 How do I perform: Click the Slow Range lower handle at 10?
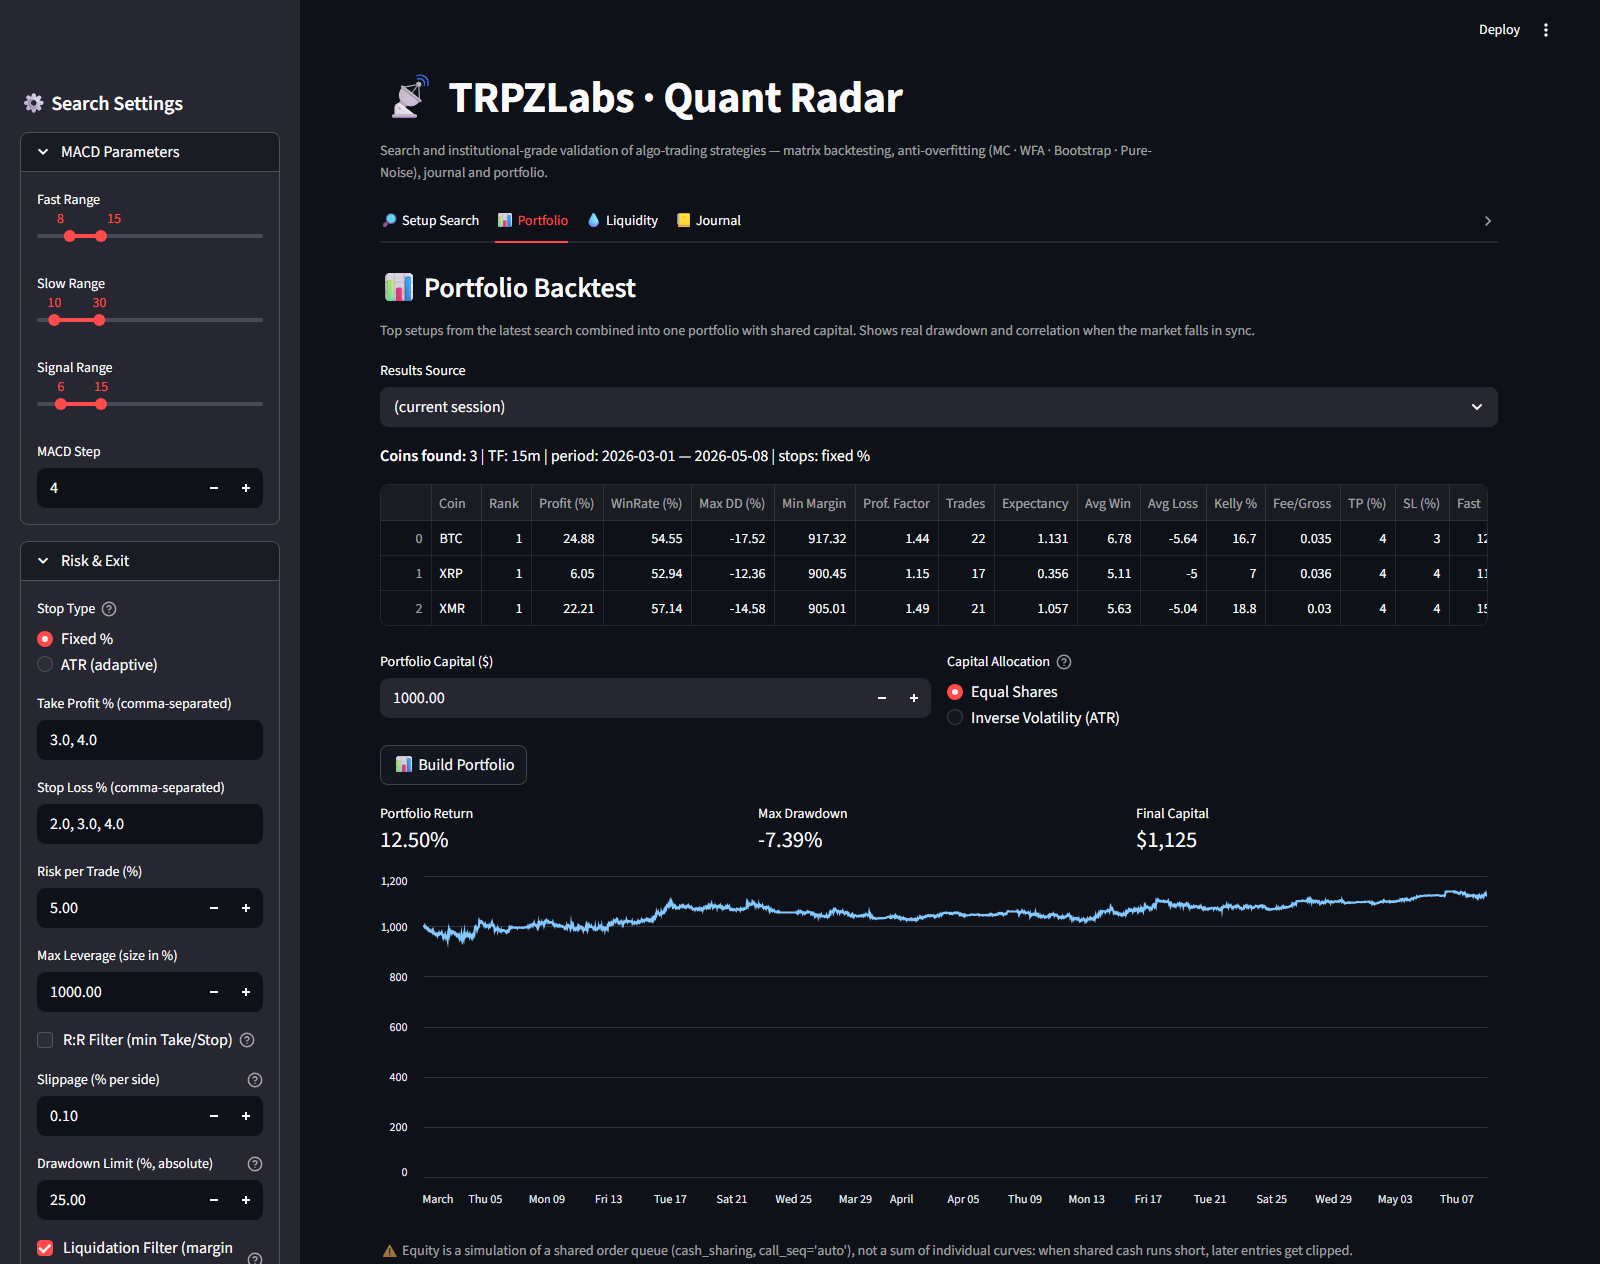pos(55,320)
